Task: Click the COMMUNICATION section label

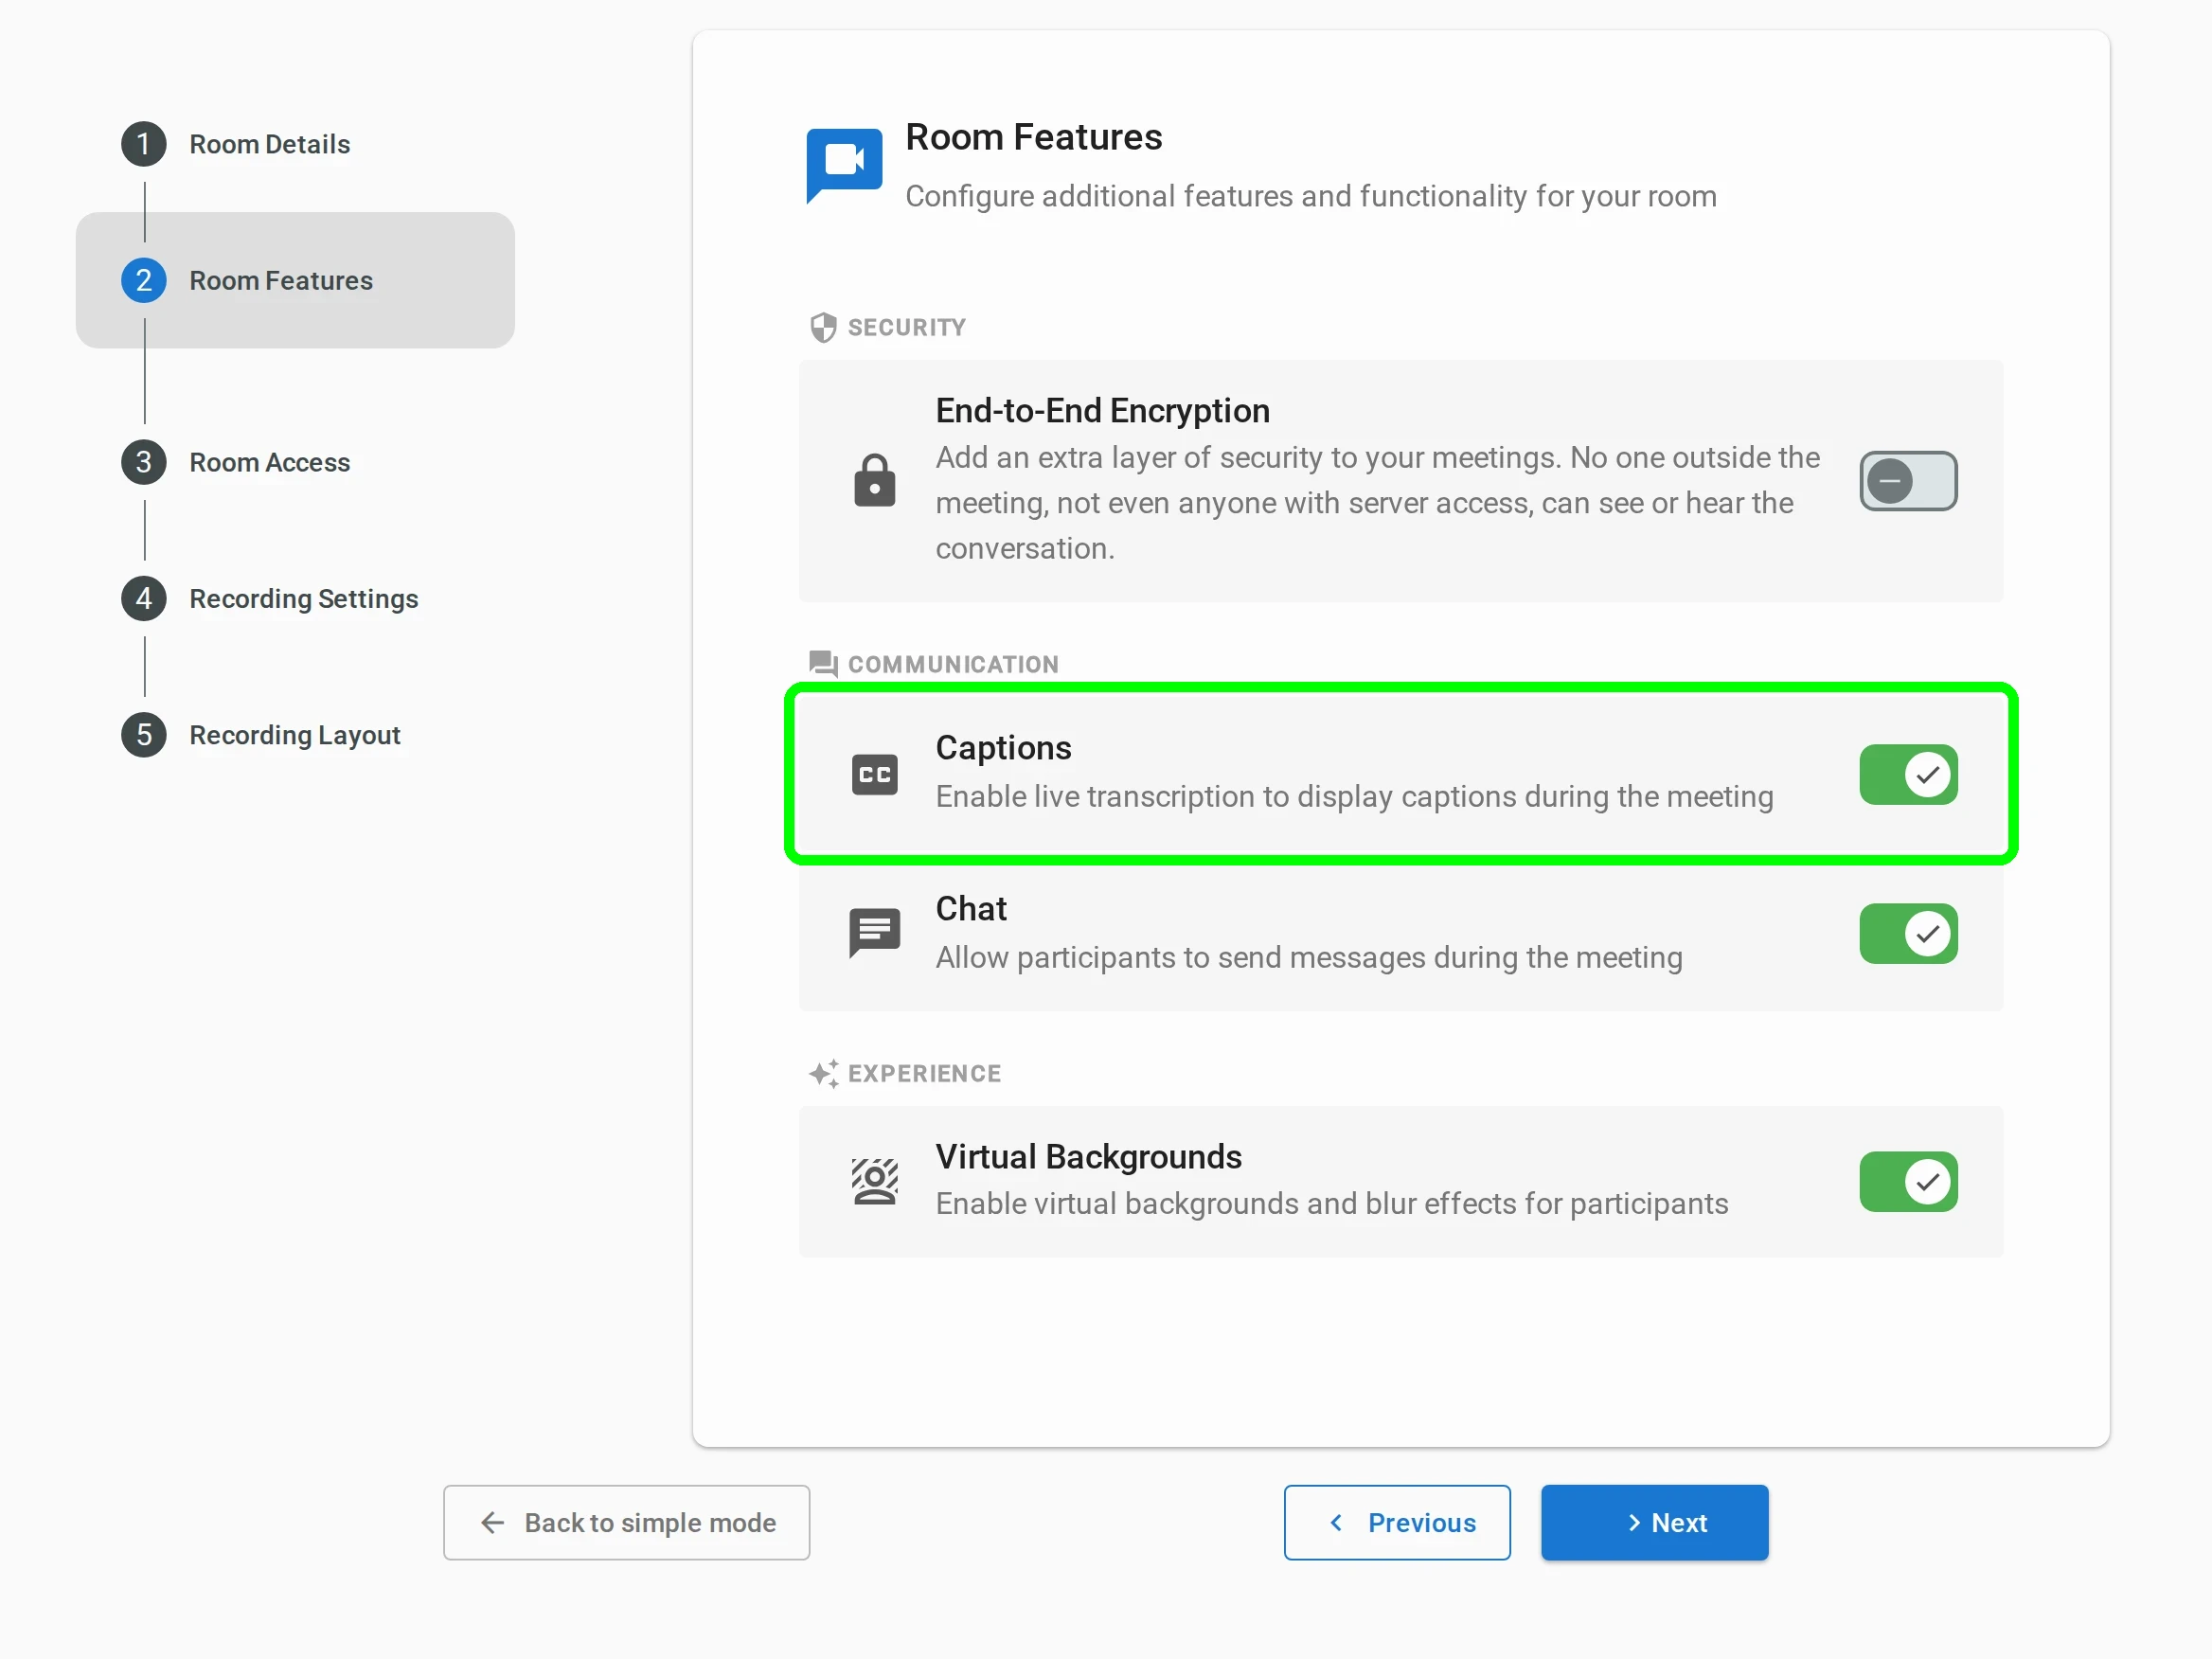Action: [953, 664]
